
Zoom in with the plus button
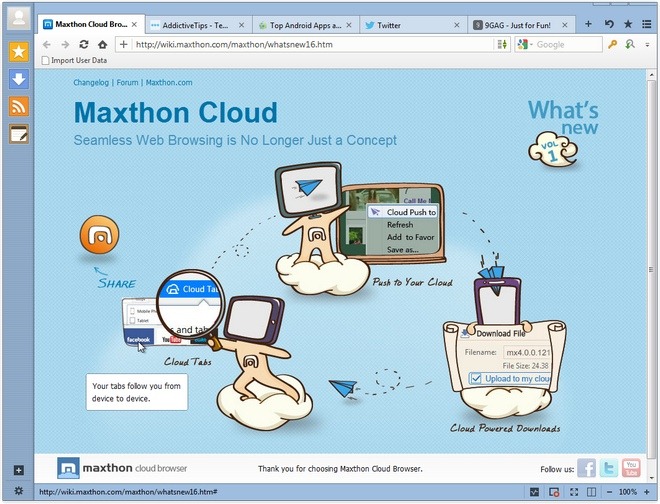pyautogui.click(x=647, y=492)
